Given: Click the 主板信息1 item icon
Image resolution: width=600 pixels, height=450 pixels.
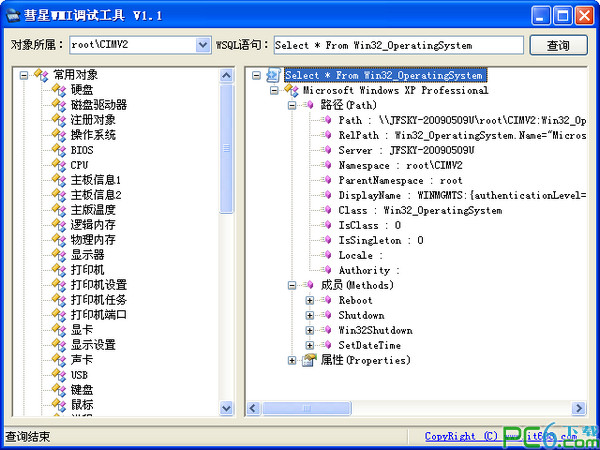Looking at the screenshot, I should (x=59, y=180).
